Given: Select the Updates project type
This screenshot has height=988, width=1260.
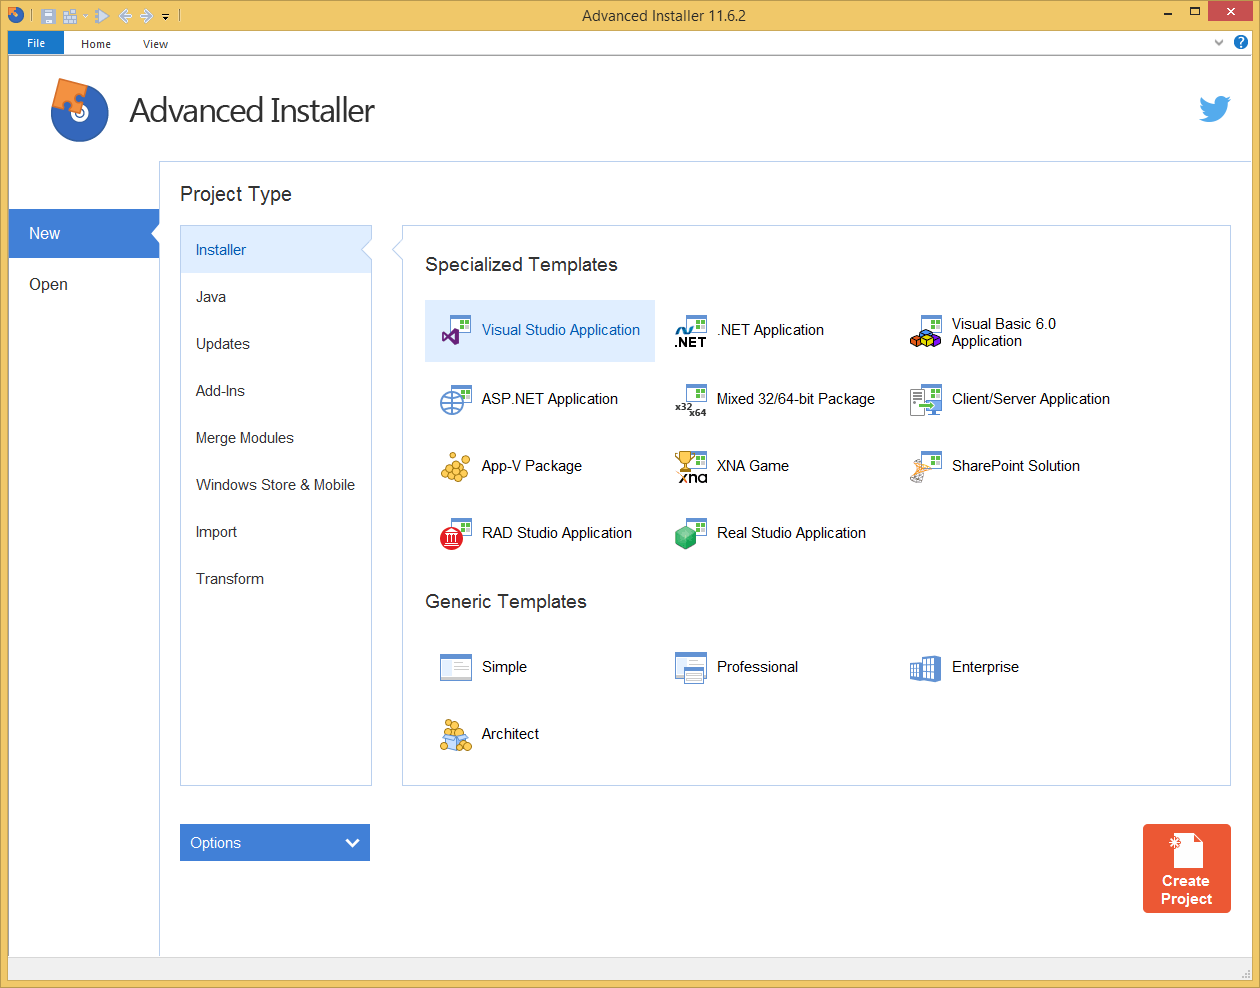Looking at the screenshot, I should (276, 344).
